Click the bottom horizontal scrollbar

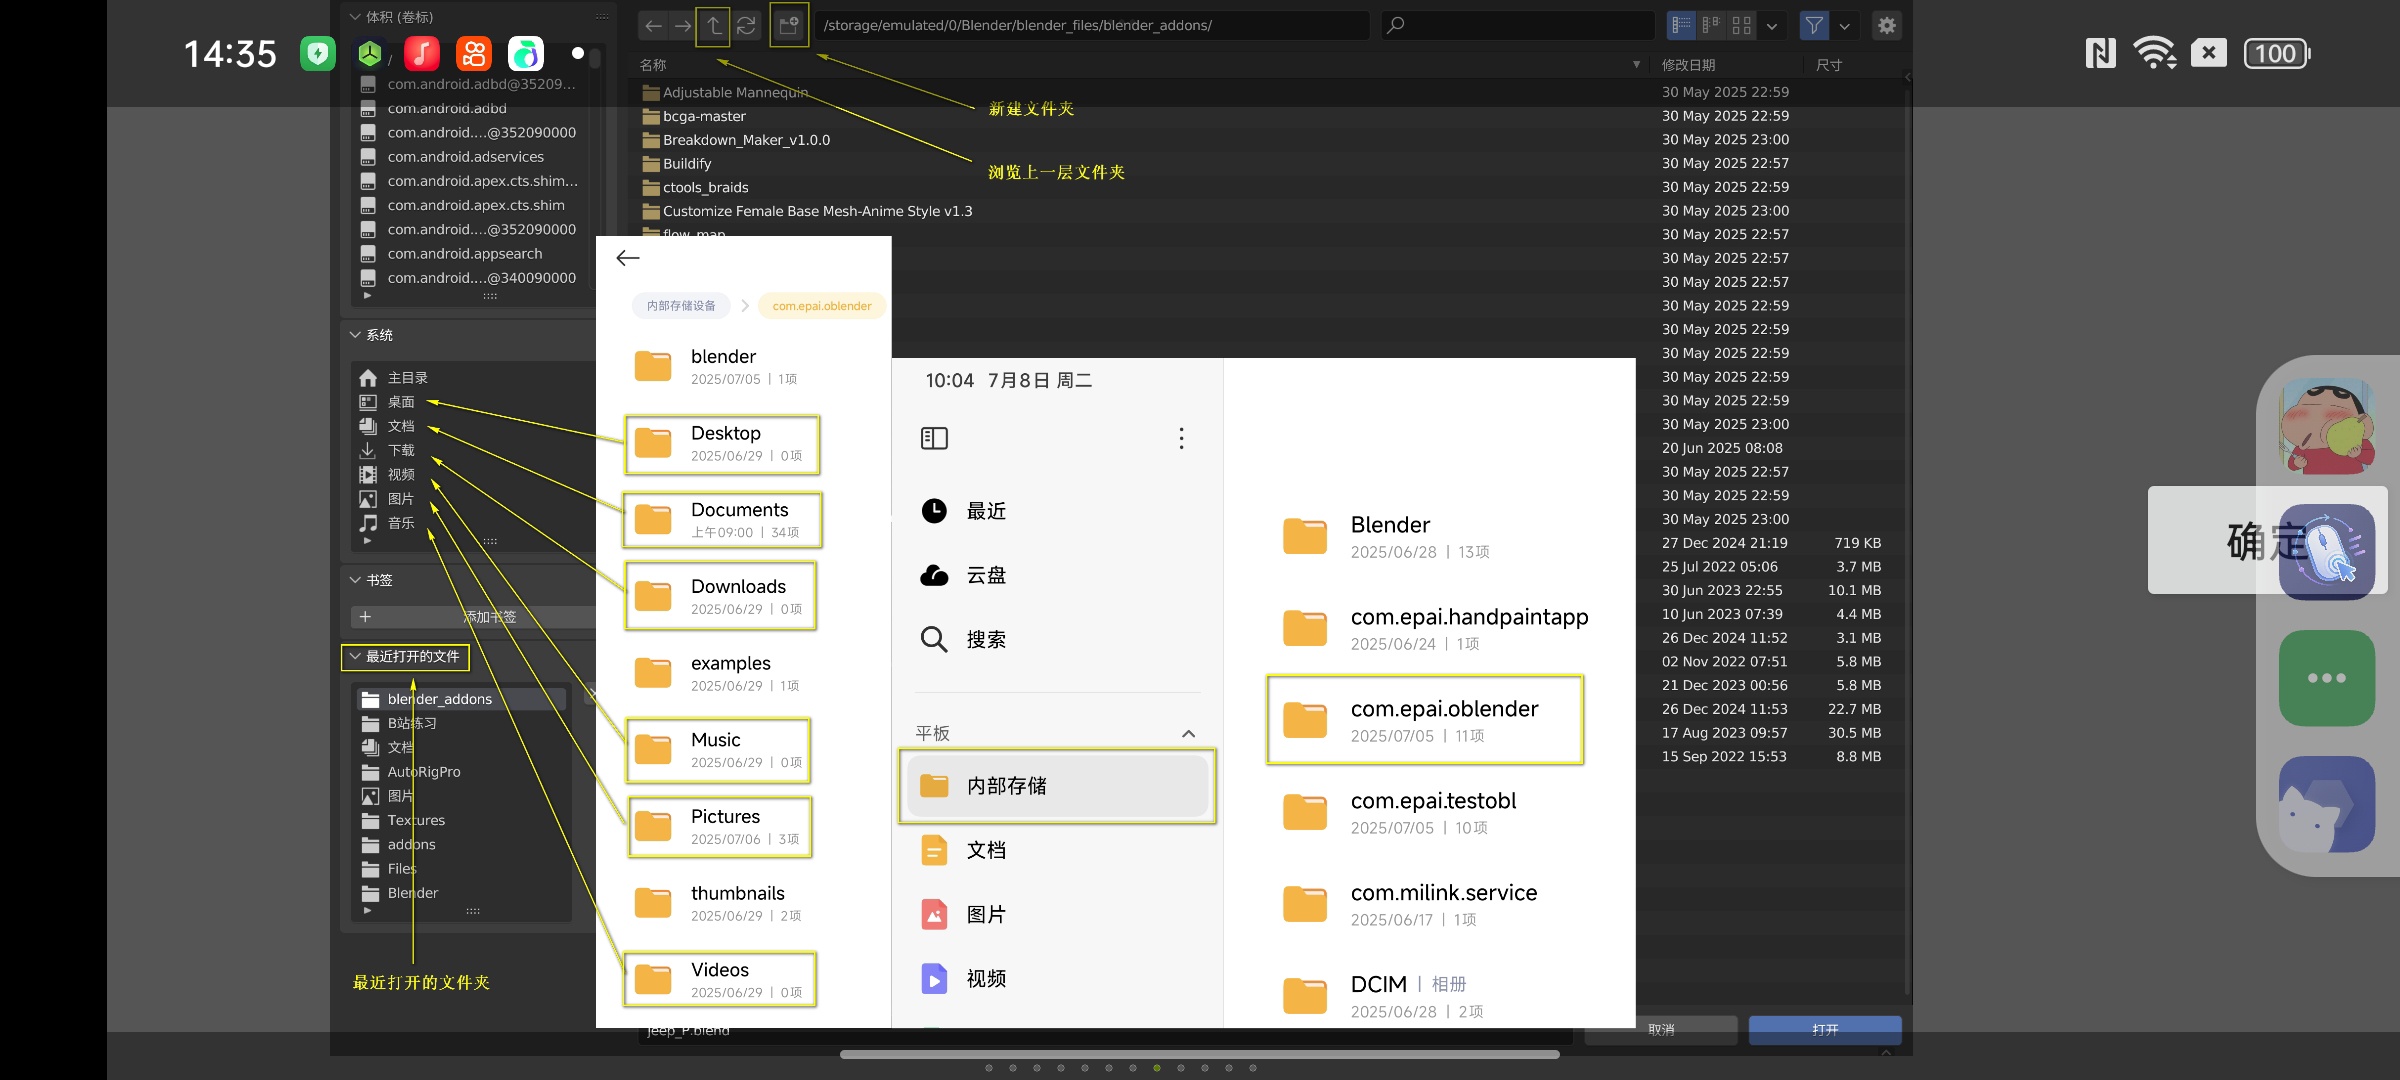(1199, 1054)
